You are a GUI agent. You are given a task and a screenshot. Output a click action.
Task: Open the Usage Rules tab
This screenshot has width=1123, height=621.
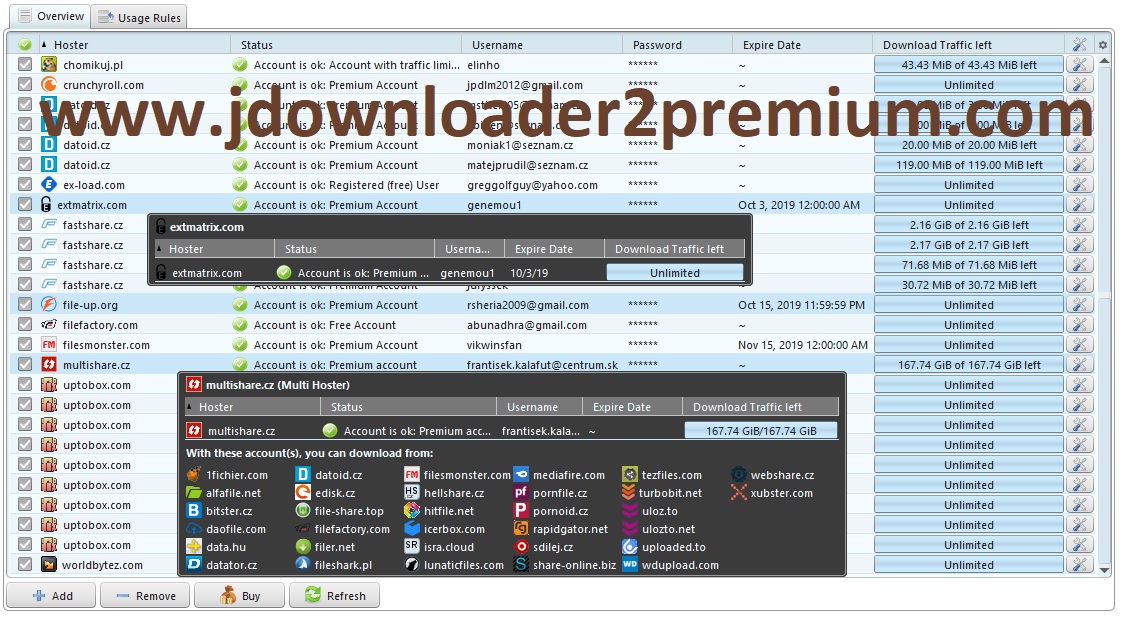tap(140, 17)
